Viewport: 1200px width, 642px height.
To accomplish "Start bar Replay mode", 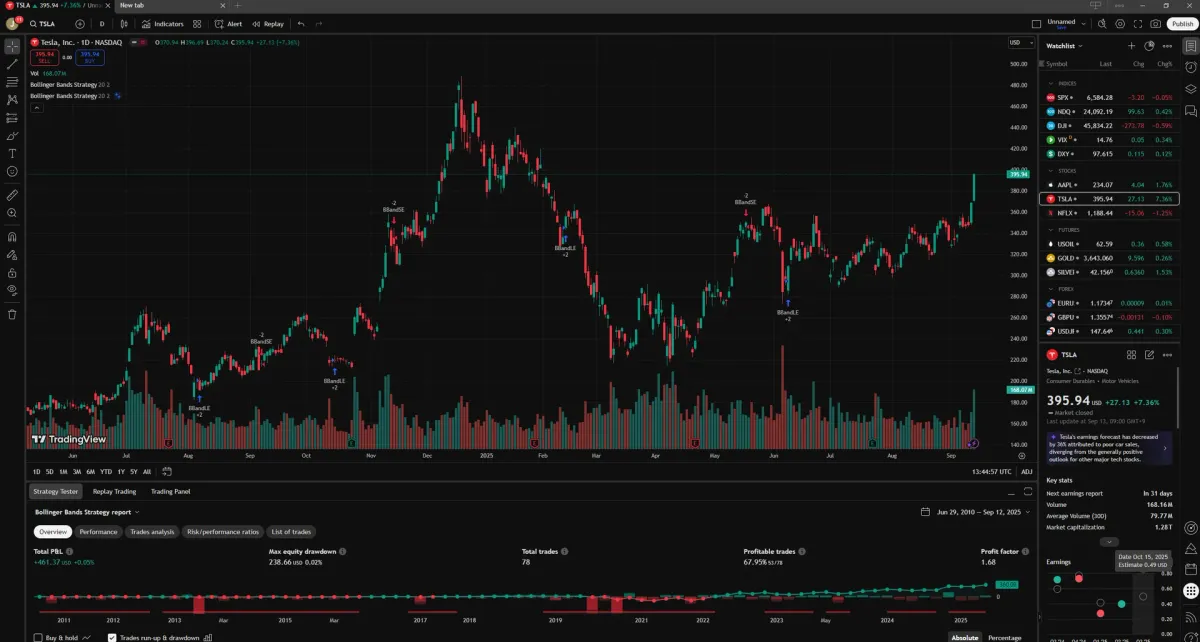I will (268, 23).
